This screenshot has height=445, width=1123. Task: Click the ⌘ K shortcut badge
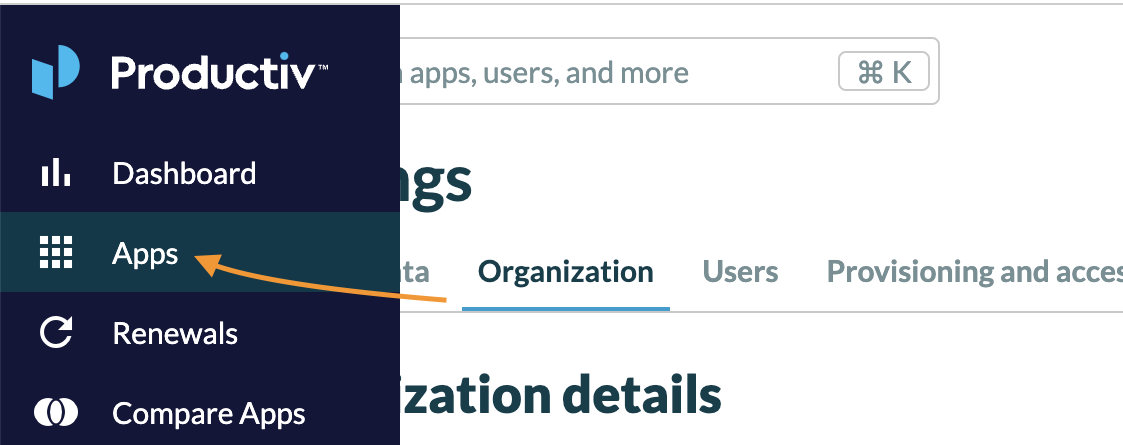[x=884, y=72]
